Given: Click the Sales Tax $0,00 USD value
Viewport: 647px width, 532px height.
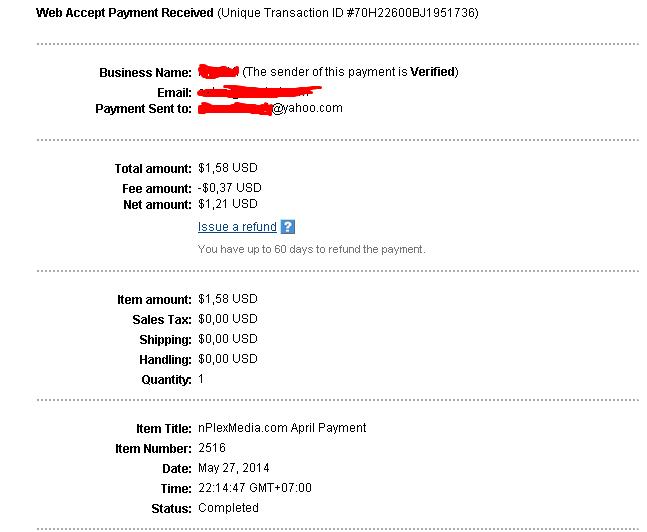Looking at the screenshot, I should (228, 319).
